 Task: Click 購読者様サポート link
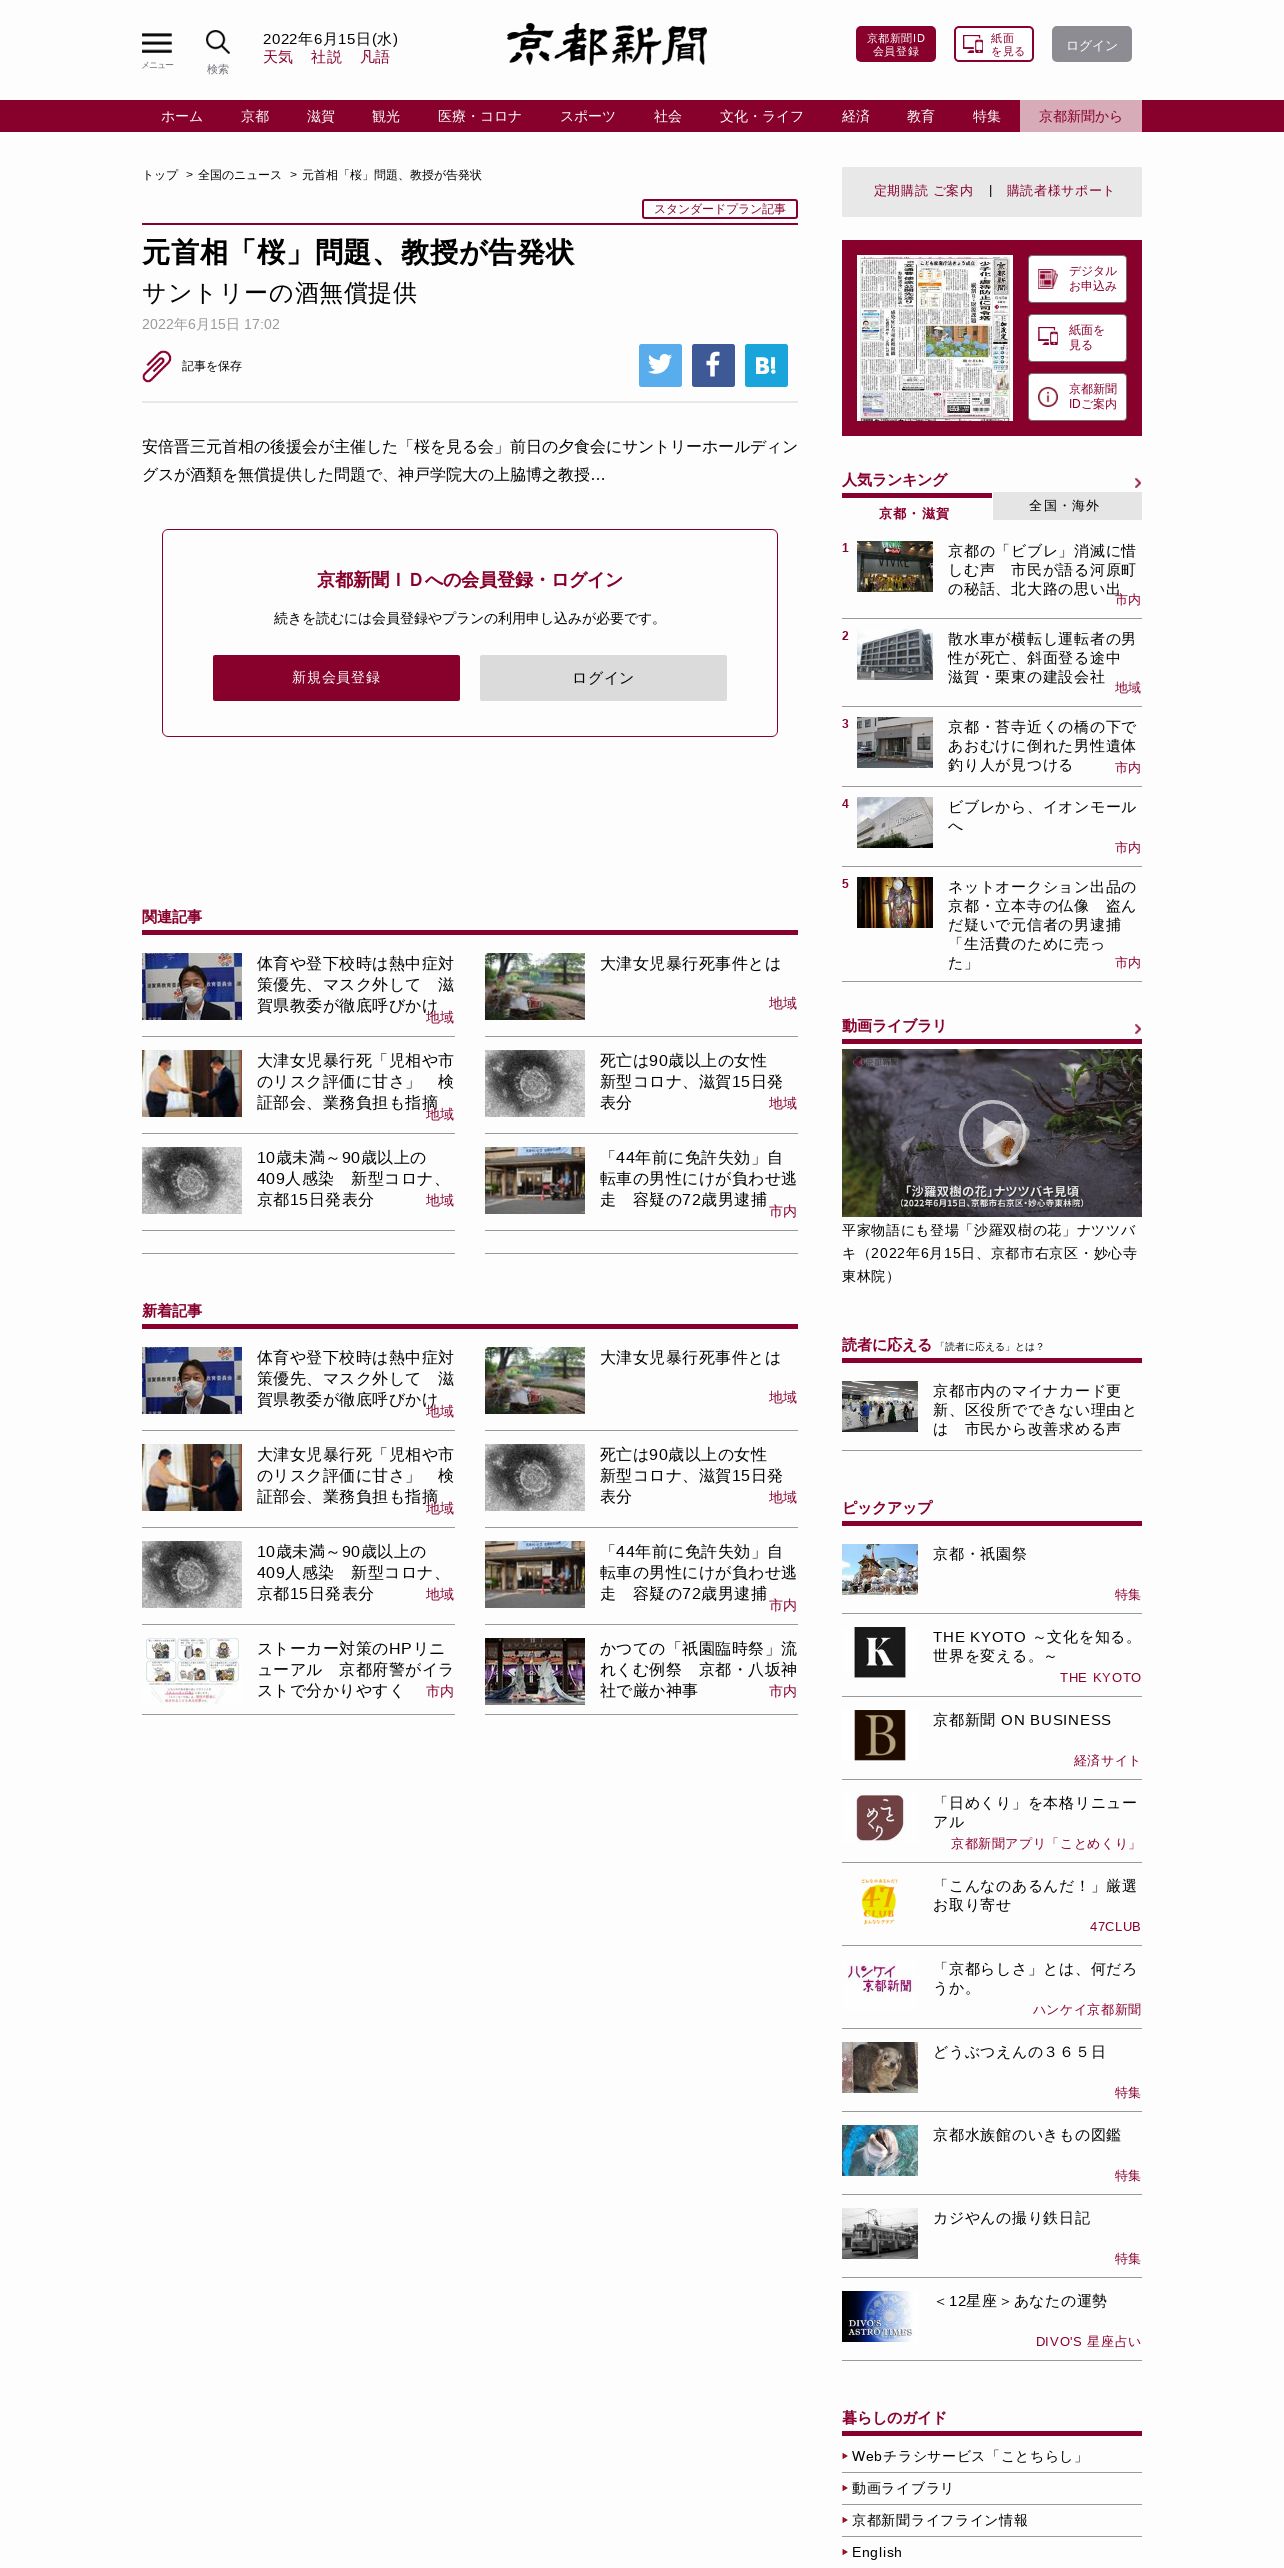pos(1060,191)
